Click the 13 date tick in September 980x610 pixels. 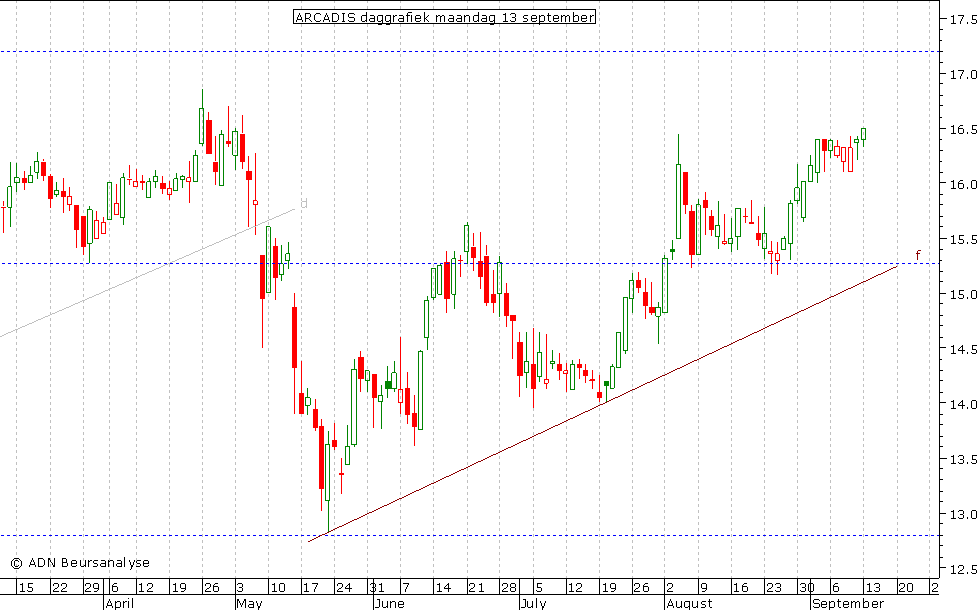pyautogui.click(x=872, y=587)
